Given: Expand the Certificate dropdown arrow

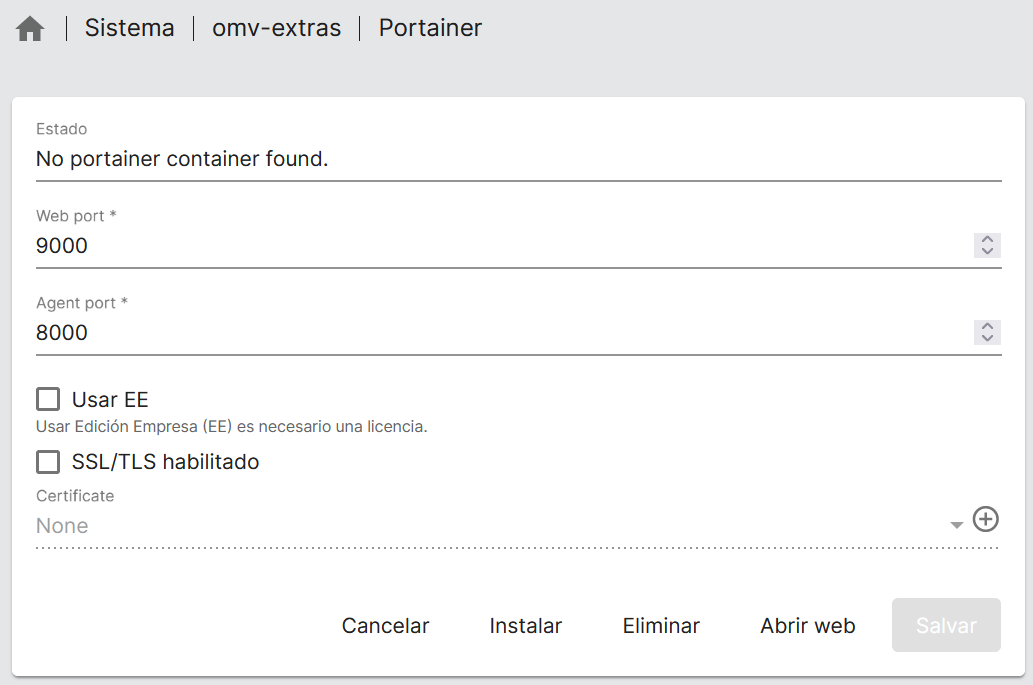Looking at the screenshot, I should click(957, 525).
